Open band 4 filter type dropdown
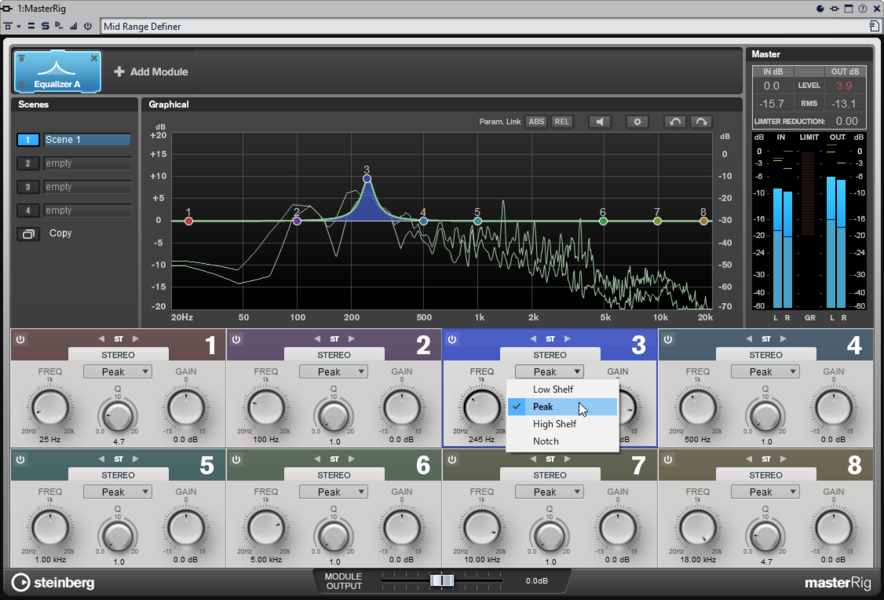 (765, 372)
